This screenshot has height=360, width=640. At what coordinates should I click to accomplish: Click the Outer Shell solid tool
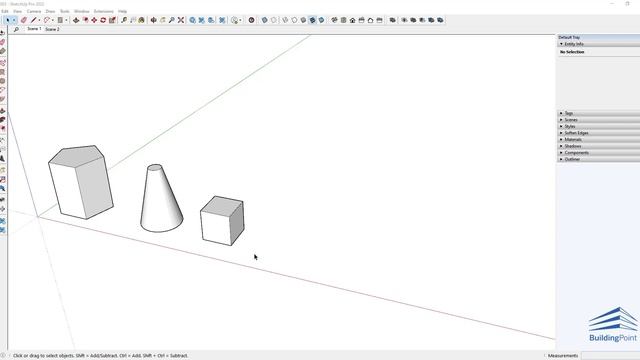(392, 20)
